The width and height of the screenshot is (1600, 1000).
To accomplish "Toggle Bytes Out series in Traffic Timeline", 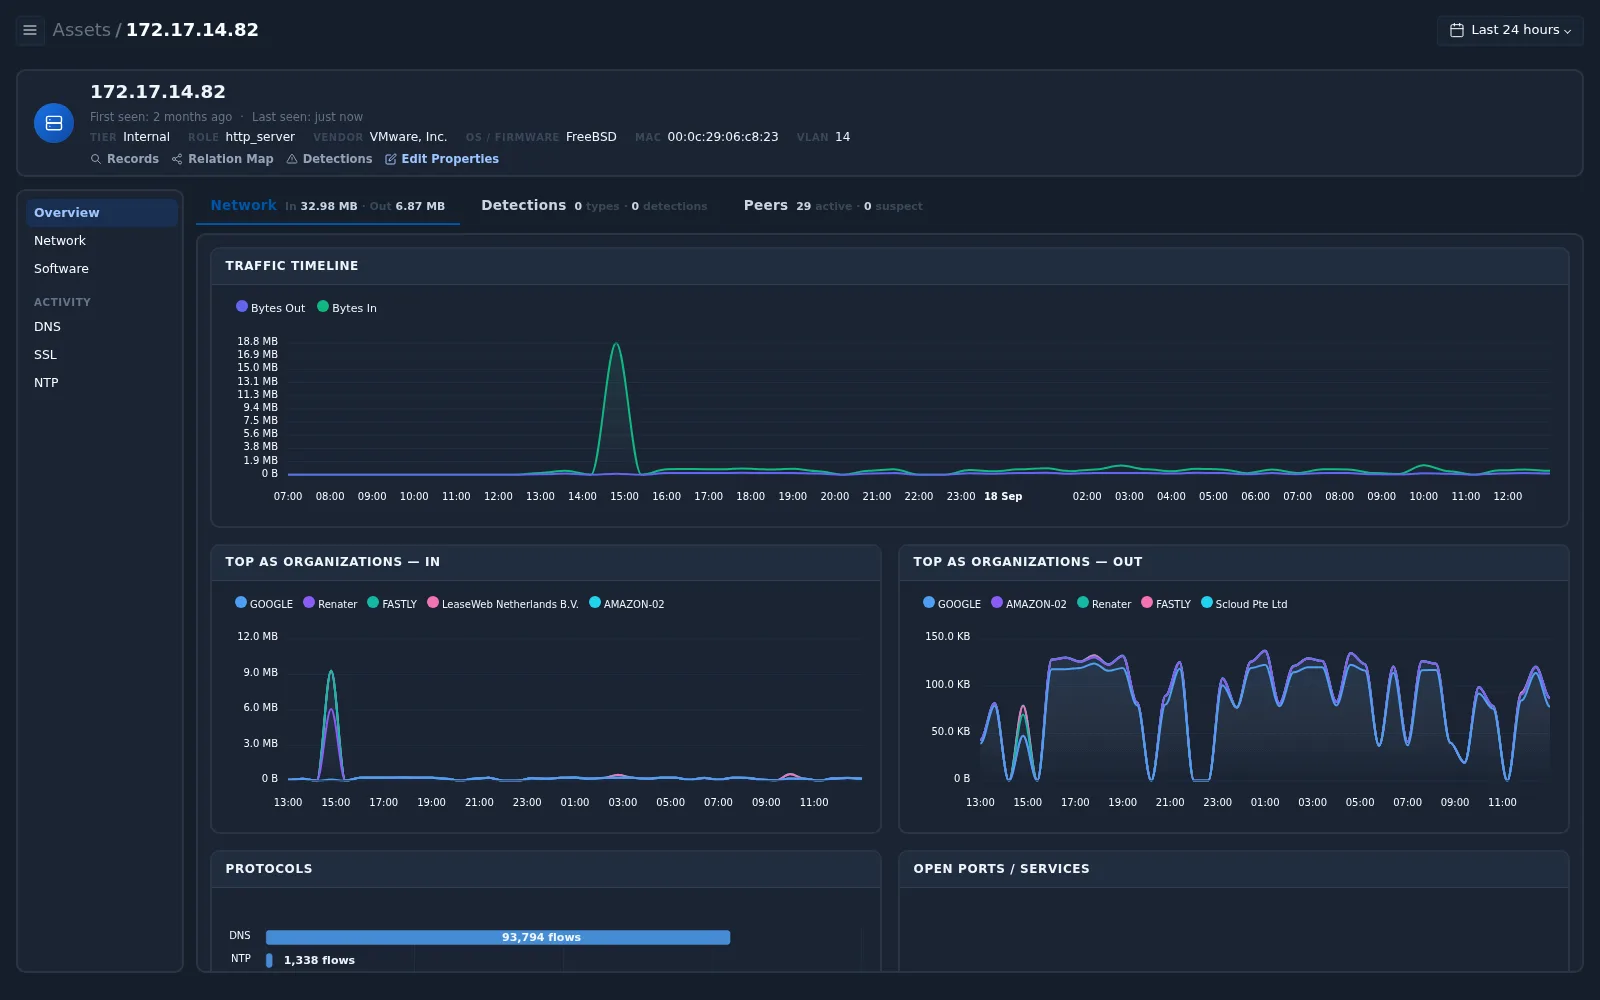I will [271, 307].
